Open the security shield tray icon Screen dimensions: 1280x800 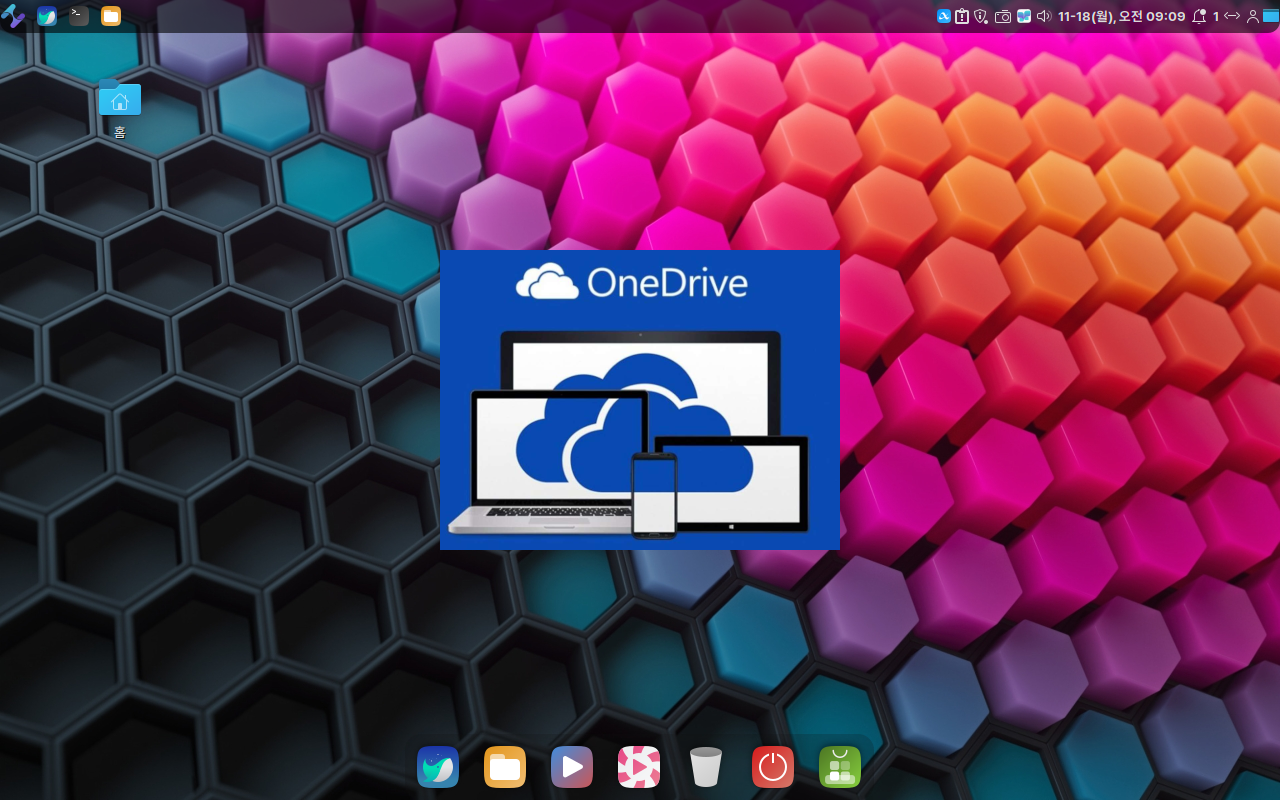click(981, 16)
